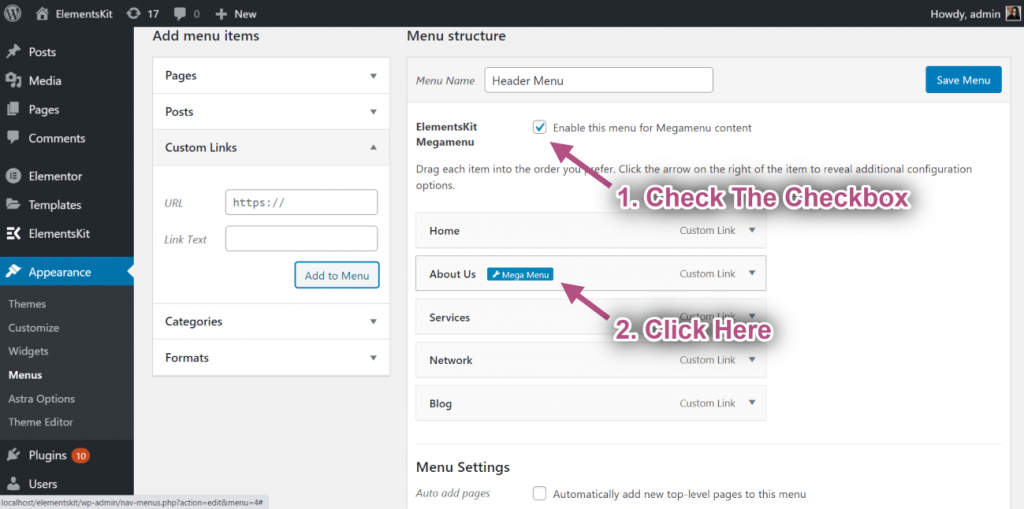The image size is (1024, 509).
Task: Check Automatically add new top-level pages
Action: point(540,493)
